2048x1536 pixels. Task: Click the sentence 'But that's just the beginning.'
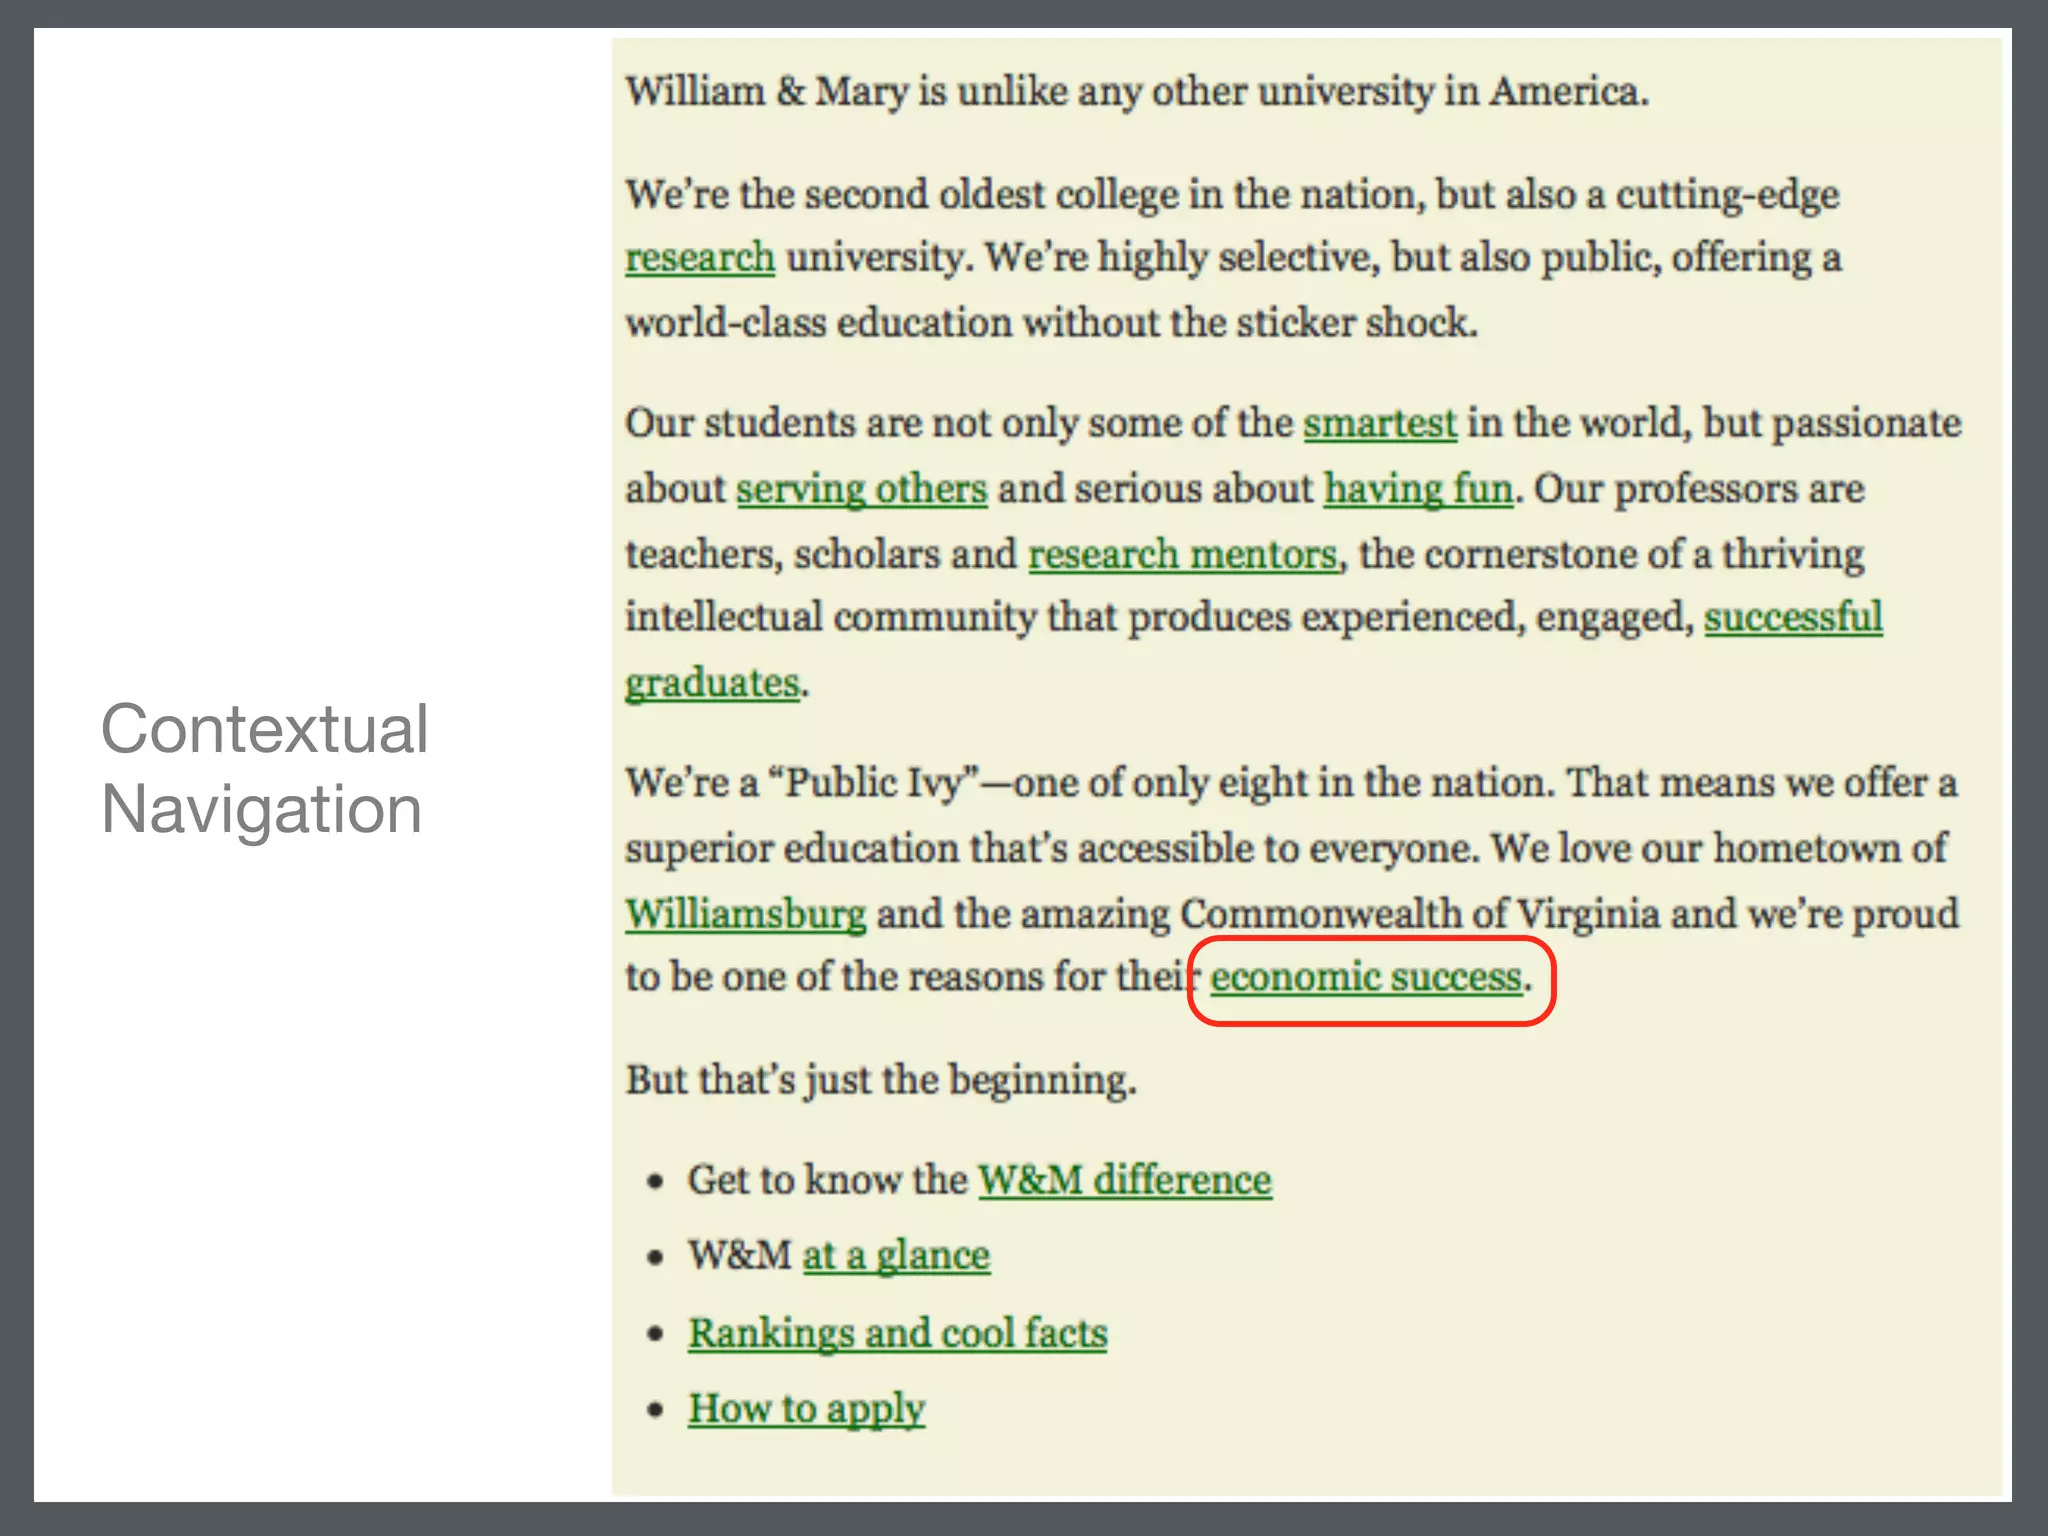(x=881, y=1081)
